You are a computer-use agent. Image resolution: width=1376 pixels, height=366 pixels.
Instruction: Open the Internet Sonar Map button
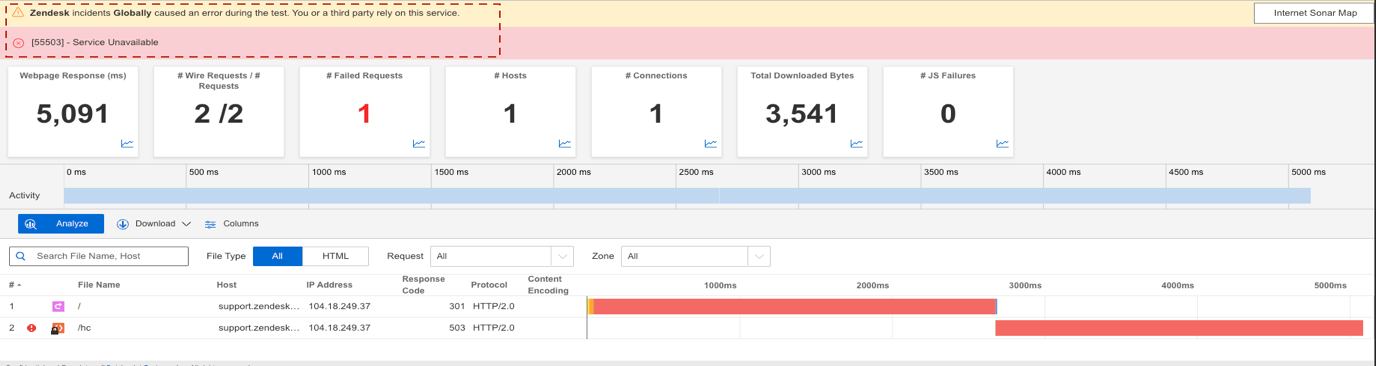pyautogui.click(x=1315, y=13)
